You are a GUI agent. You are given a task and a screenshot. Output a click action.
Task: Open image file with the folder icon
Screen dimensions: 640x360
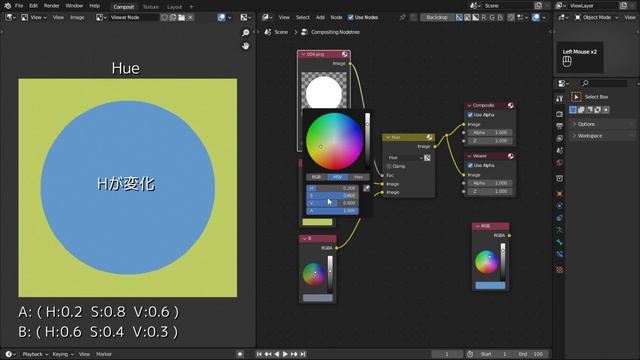[x=182, y=18]
